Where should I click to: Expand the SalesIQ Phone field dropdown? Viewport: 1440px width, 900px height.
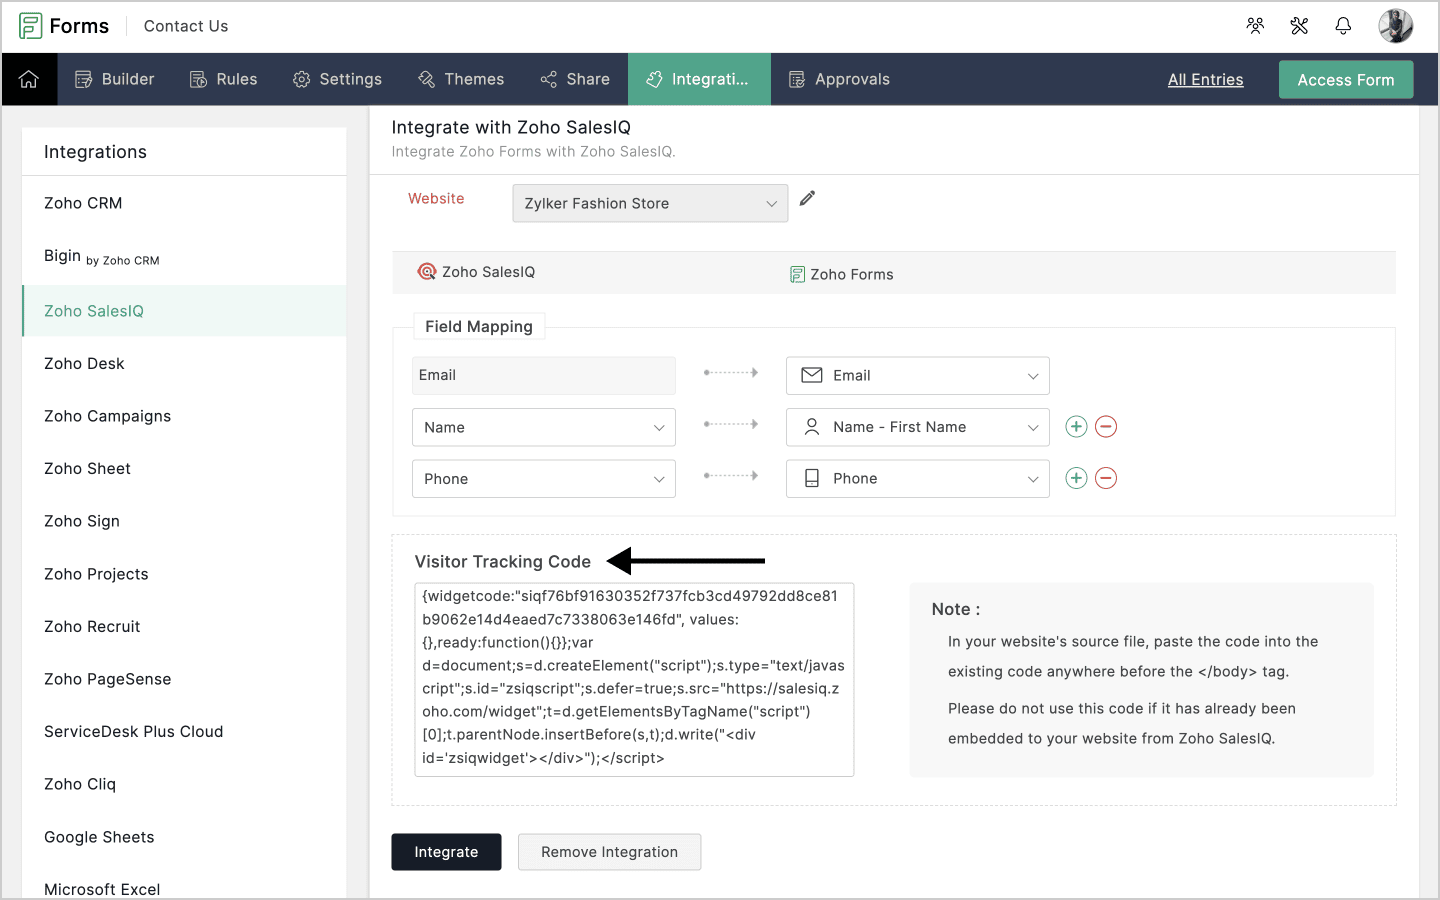tap(544, 479)
